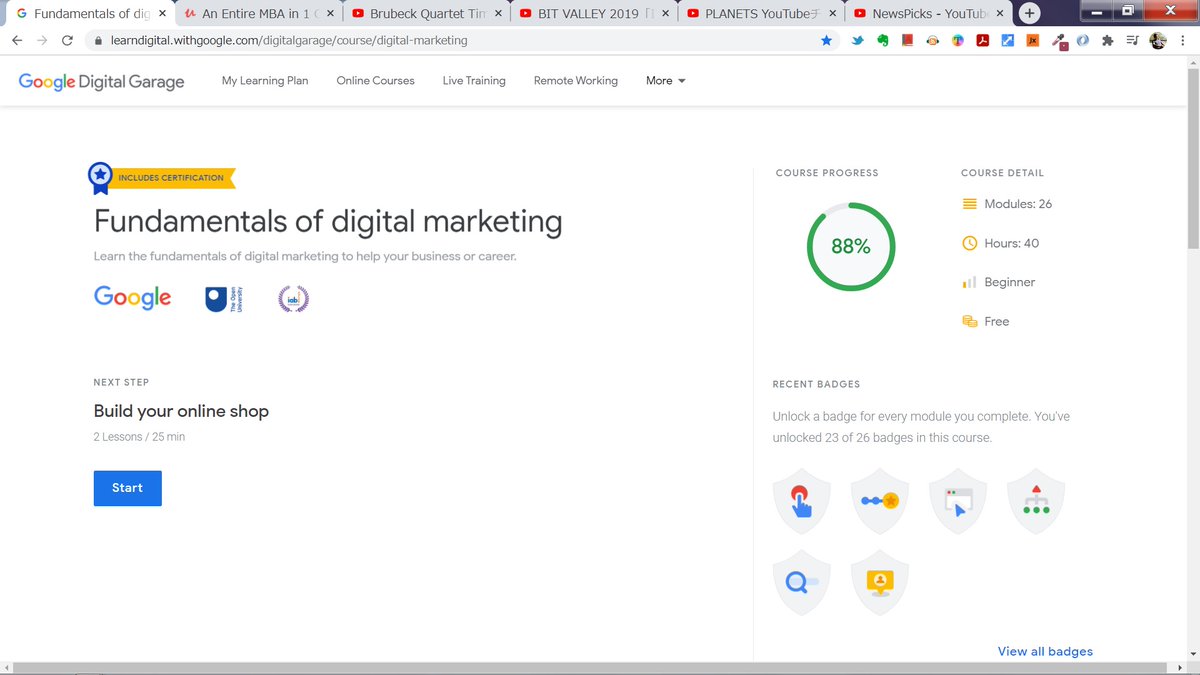Open My Learning Plan menu item
The width and height of the screenshot is (1200, 675).
tap(265, 81)
